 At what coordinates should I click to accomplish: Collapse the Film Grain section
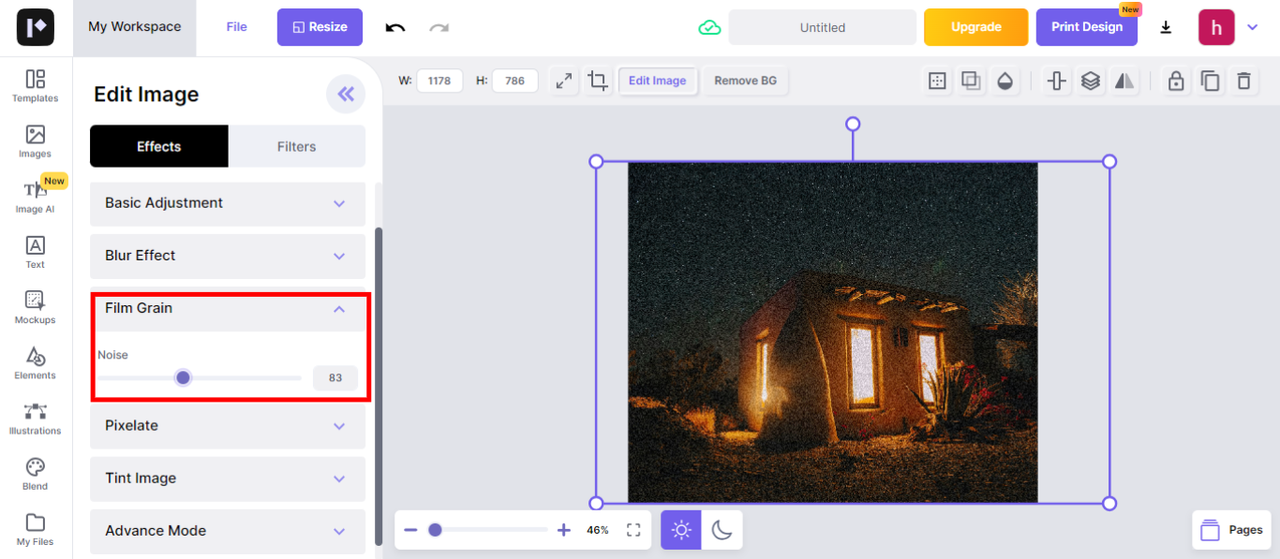227,309
